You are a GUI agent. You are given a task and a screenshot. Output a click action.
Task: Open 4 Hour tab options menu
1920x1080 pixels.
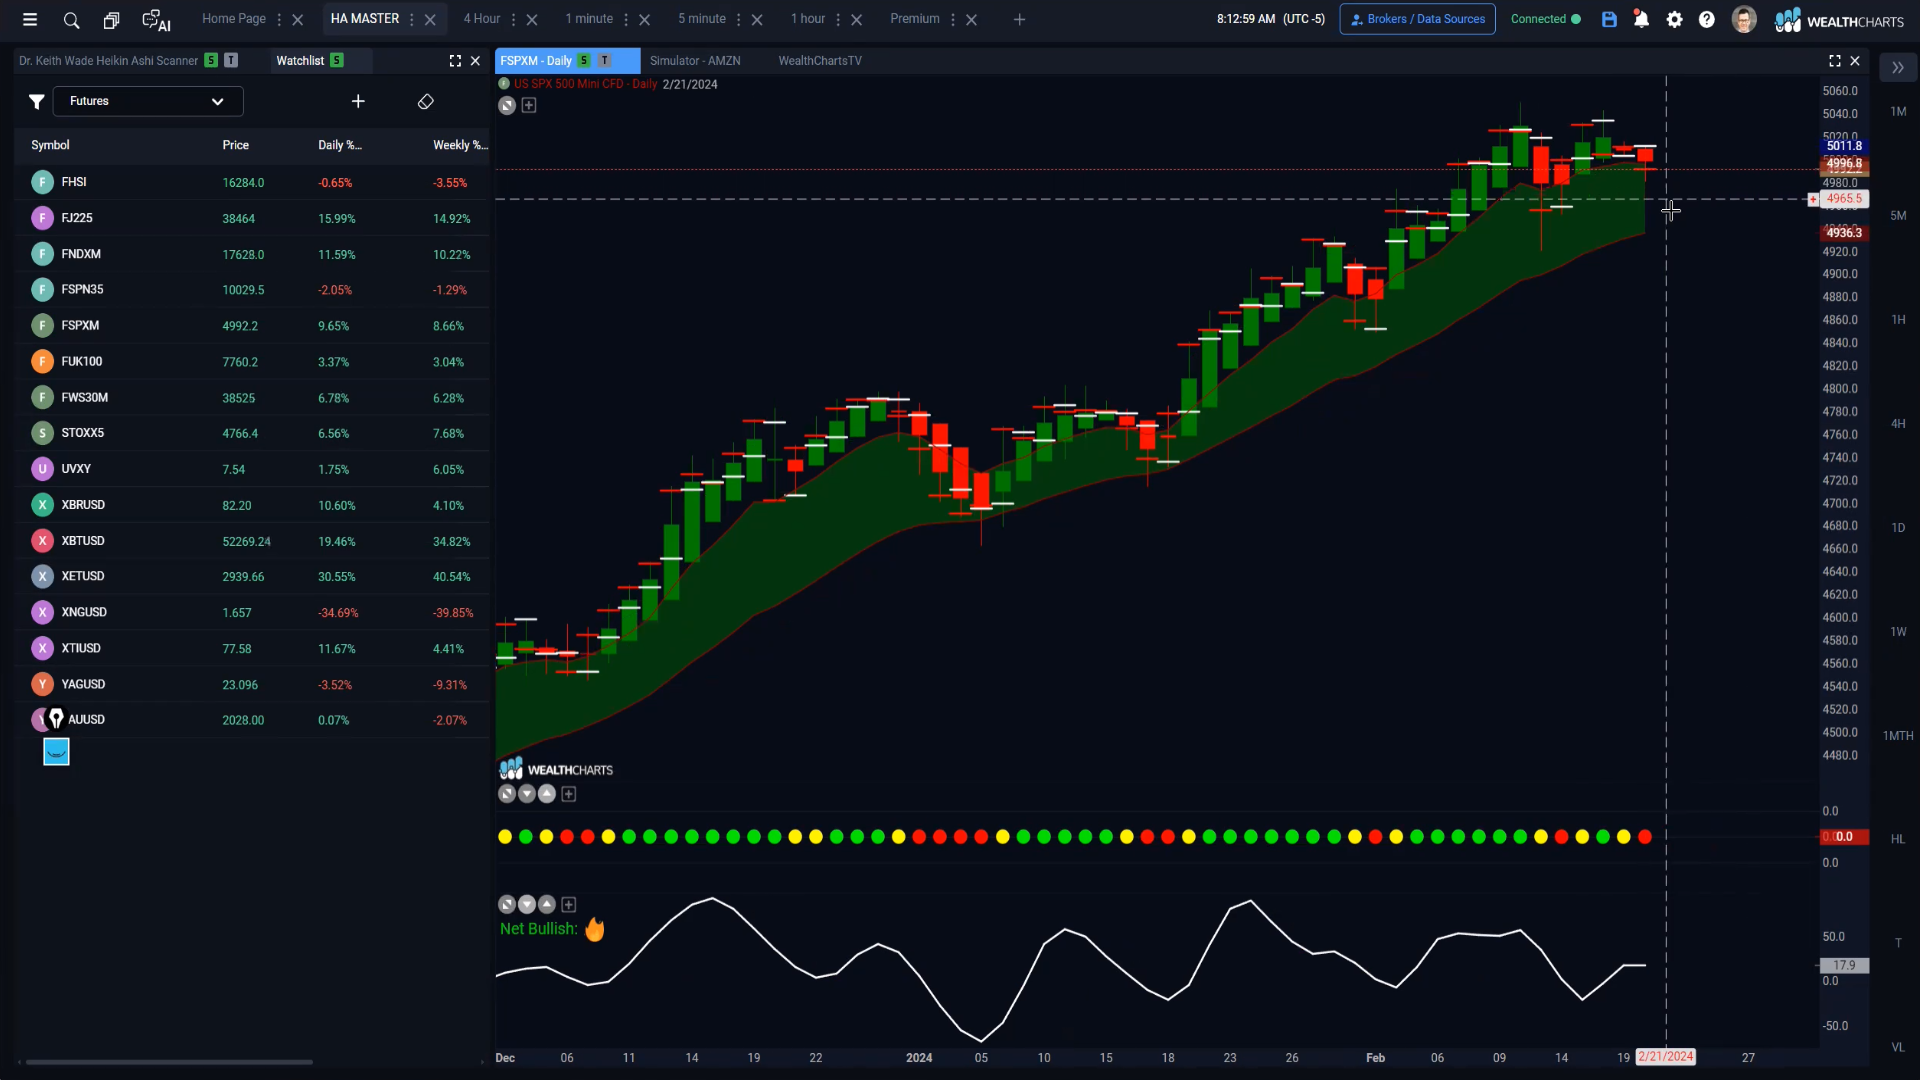pos(514,20)
